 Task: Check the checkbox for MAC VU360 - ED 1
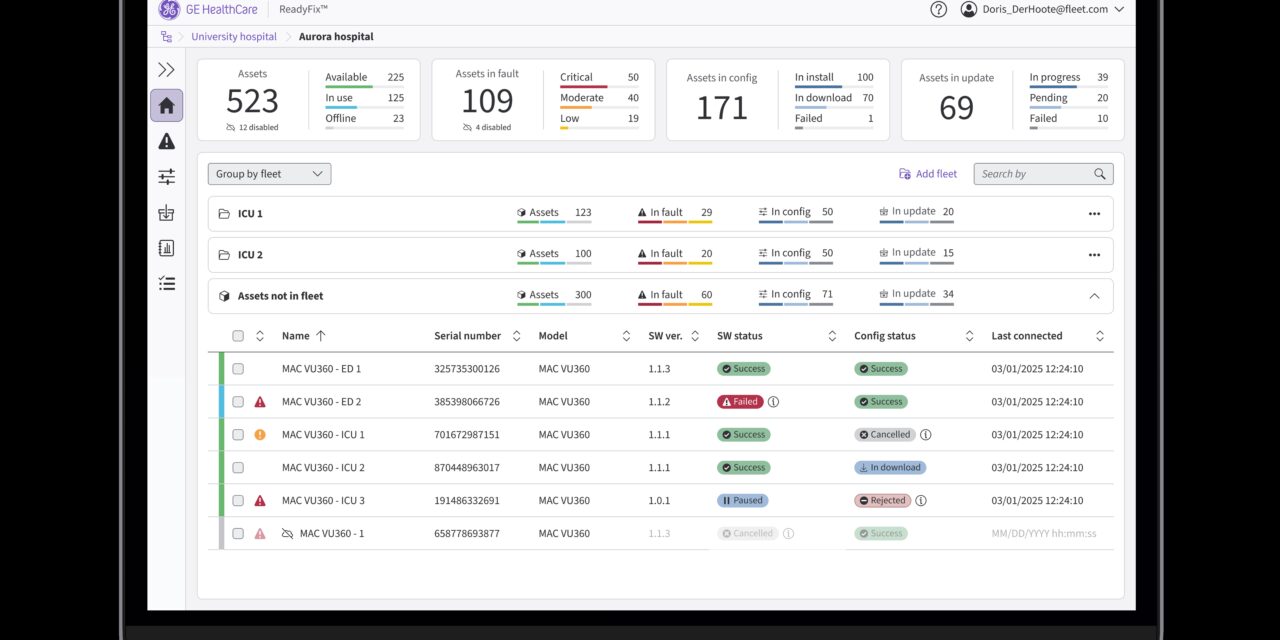(238, 368)
